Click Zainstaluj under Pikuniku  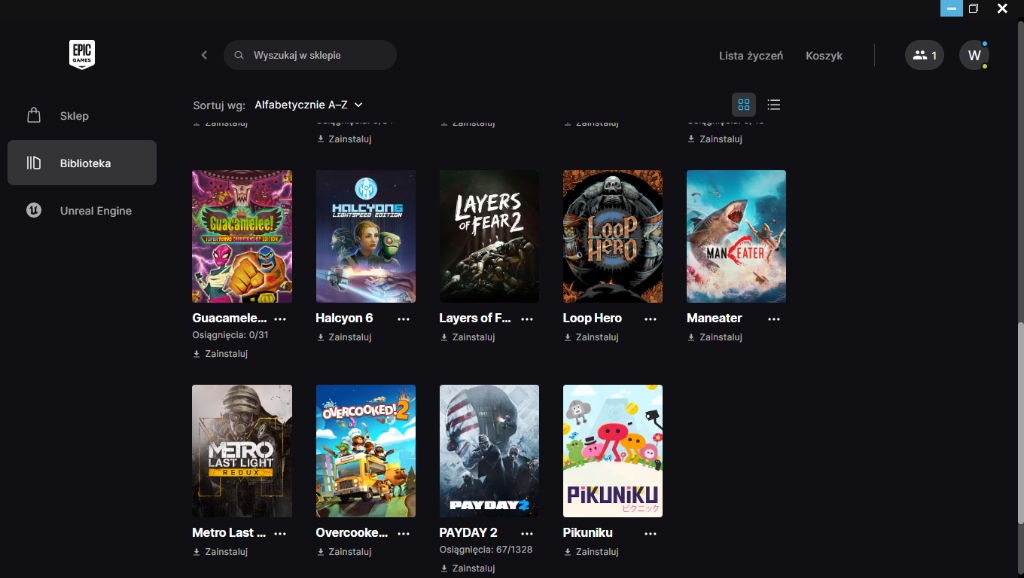tap(591, 552)
